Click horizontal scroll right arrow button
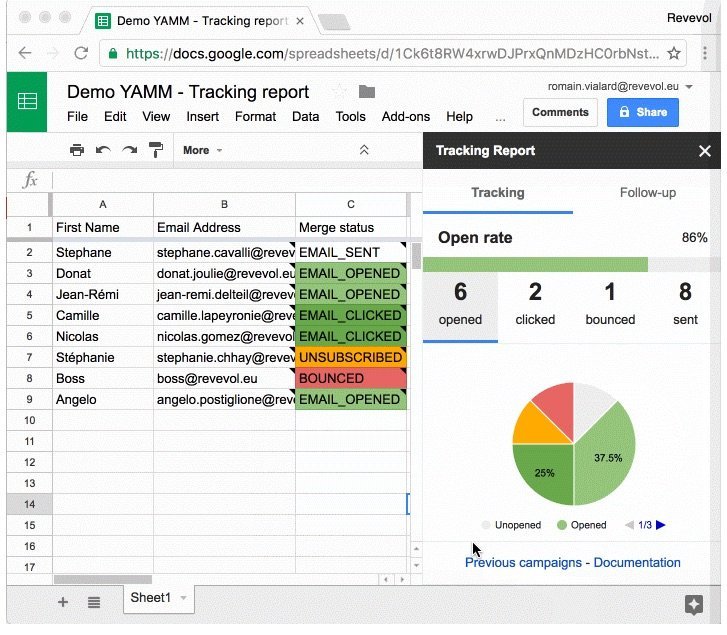 (402, 579)
